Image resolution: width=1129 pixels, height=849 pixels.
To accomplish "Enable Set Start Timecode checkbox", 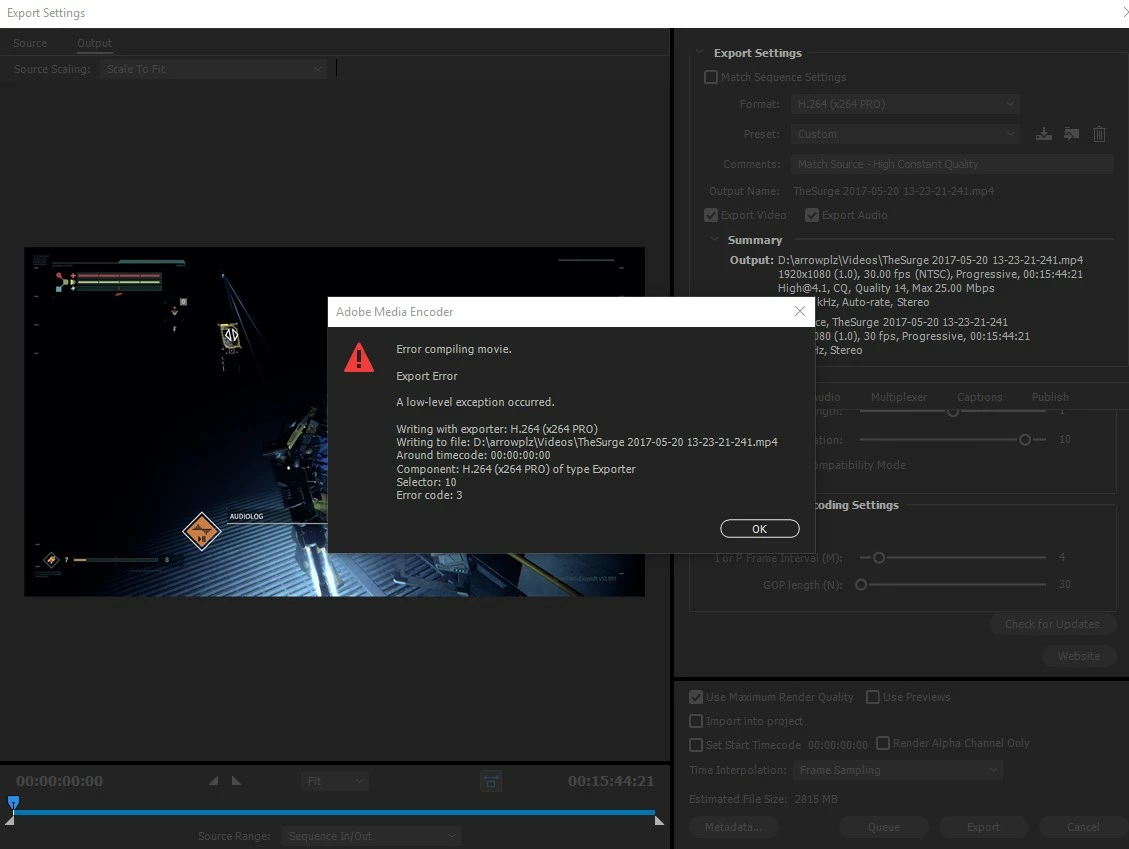I will tap(696, 745).
